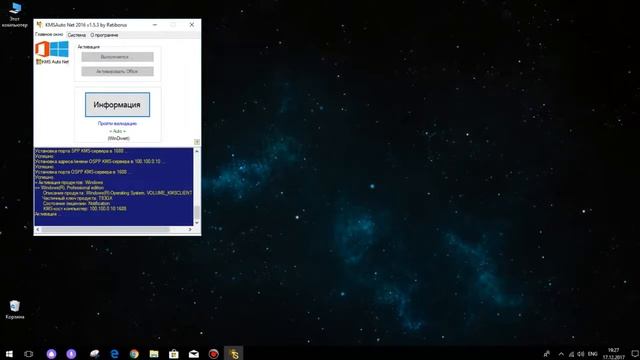Click the active KMSAuto taskbar icon
Screen dimensions: 640x360
(234, 354)
